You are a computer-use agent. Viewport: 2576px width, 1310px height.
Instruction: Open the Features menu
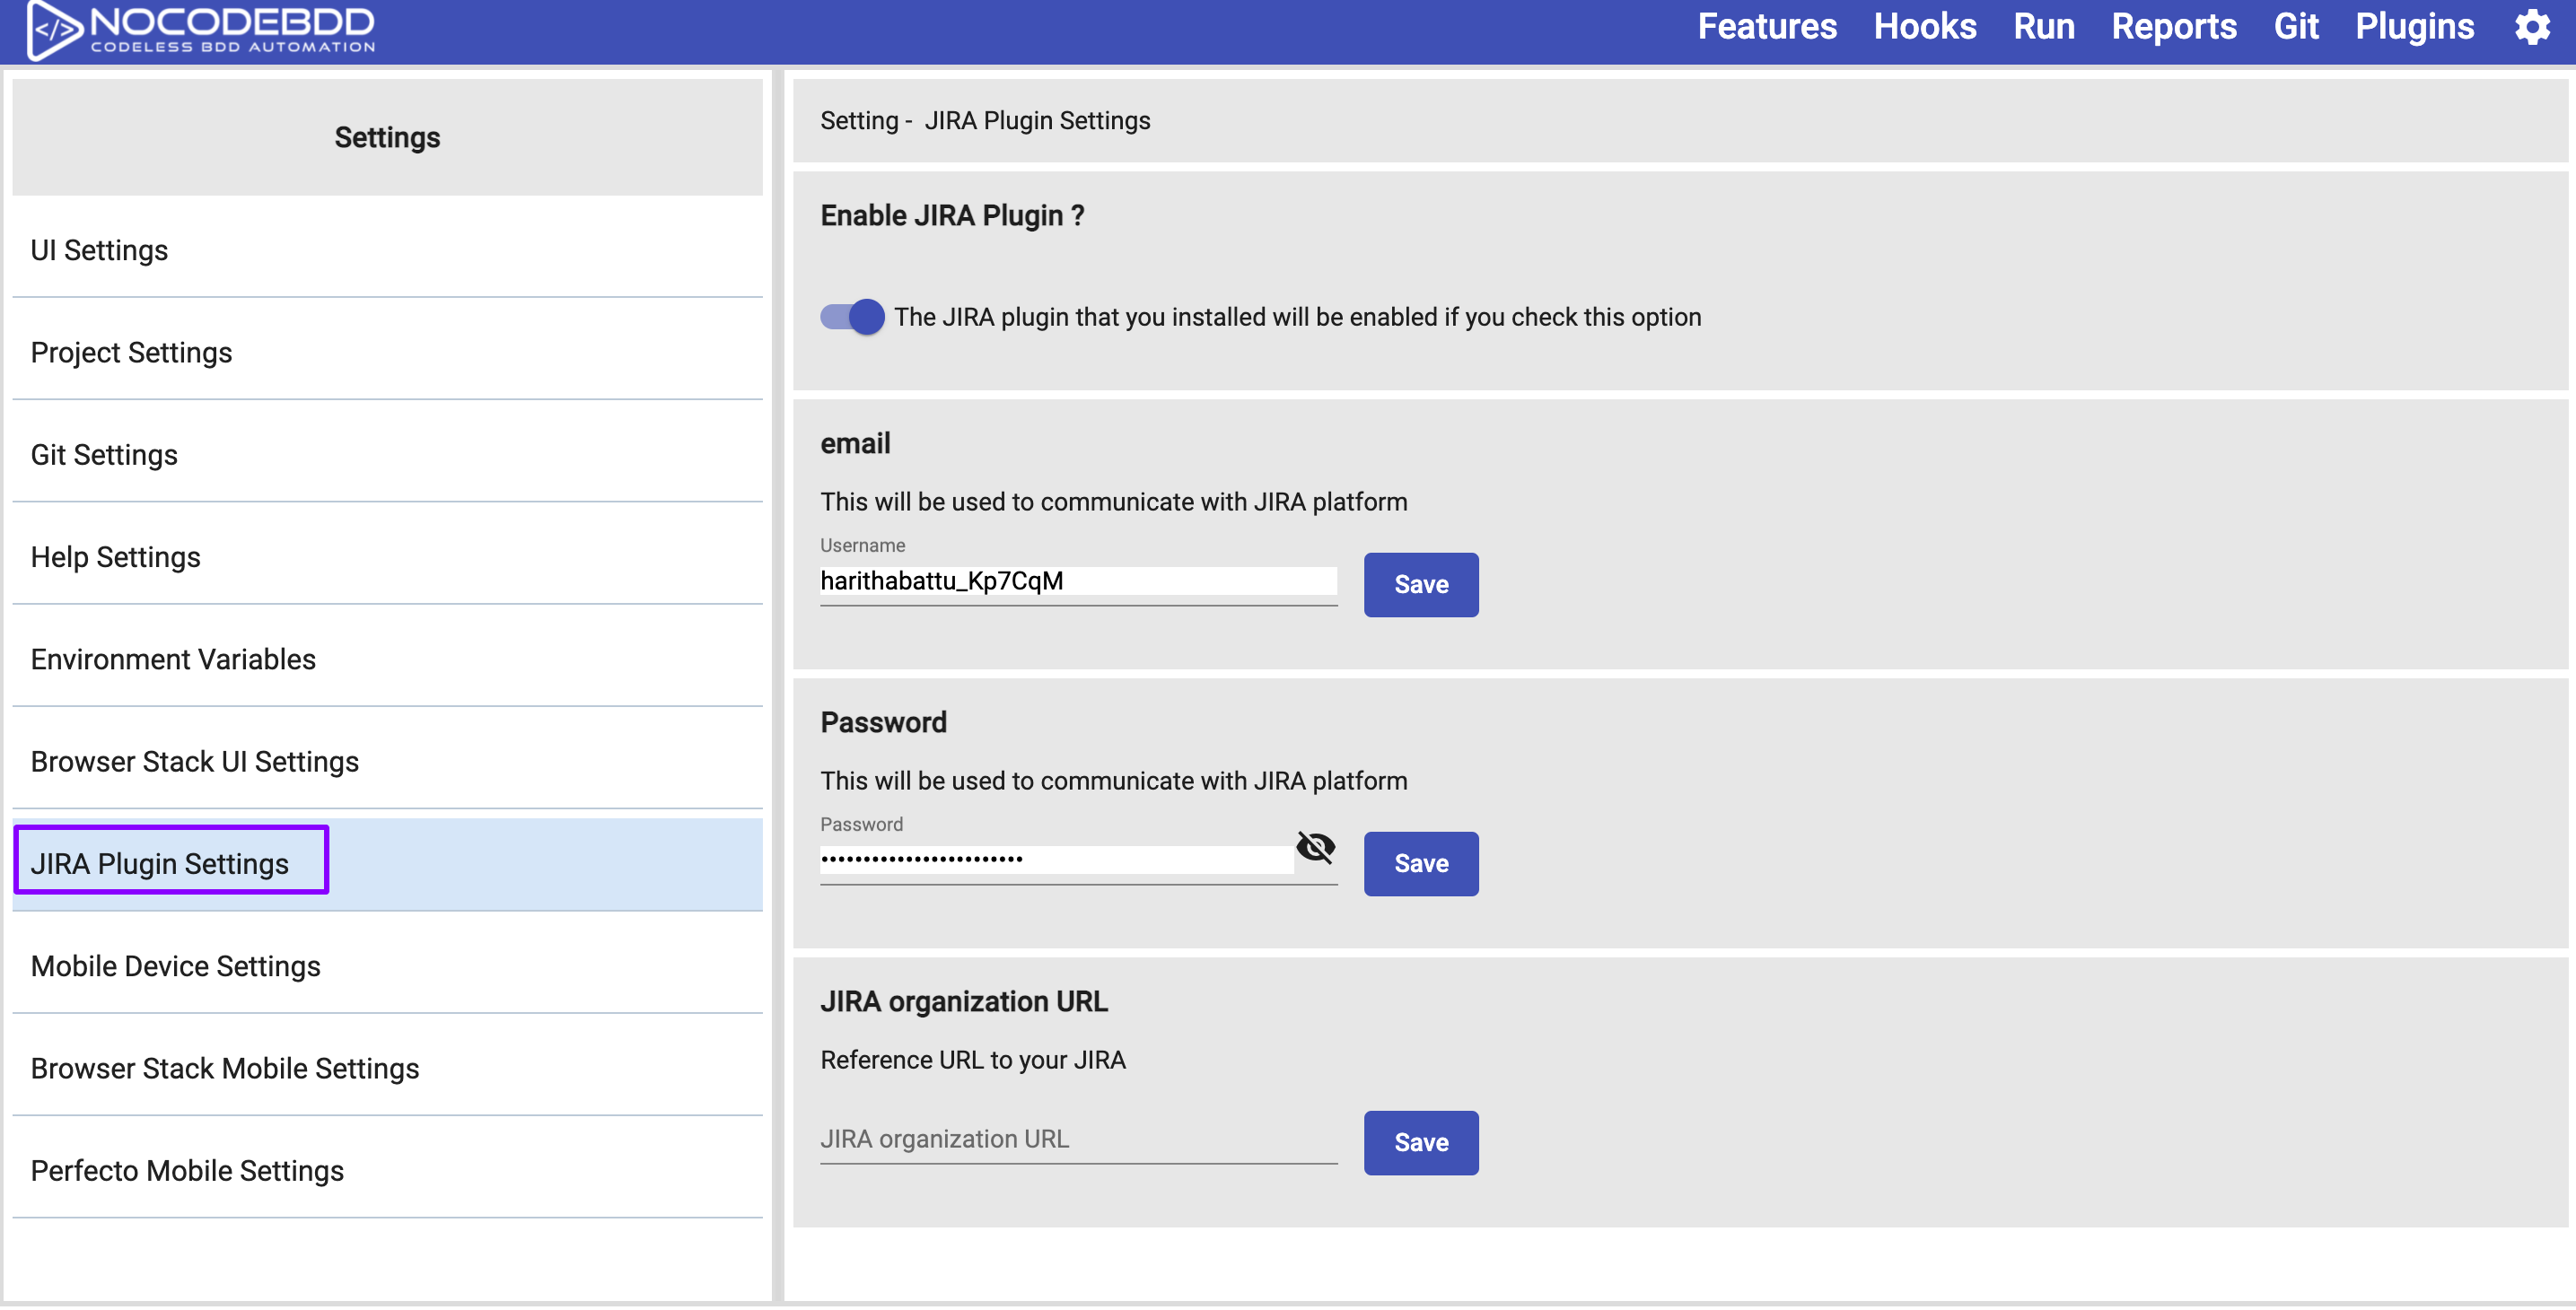(x=1766, y=27)
